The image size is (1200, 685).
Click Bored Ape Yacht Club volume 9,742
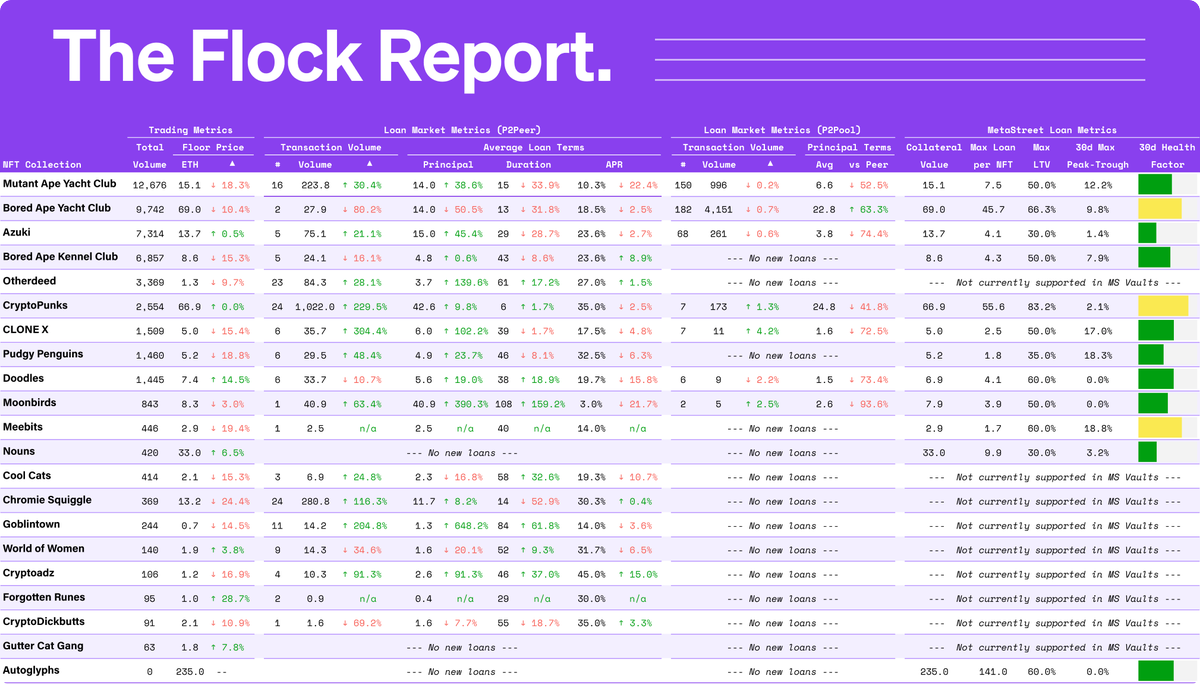click(152, 209)
